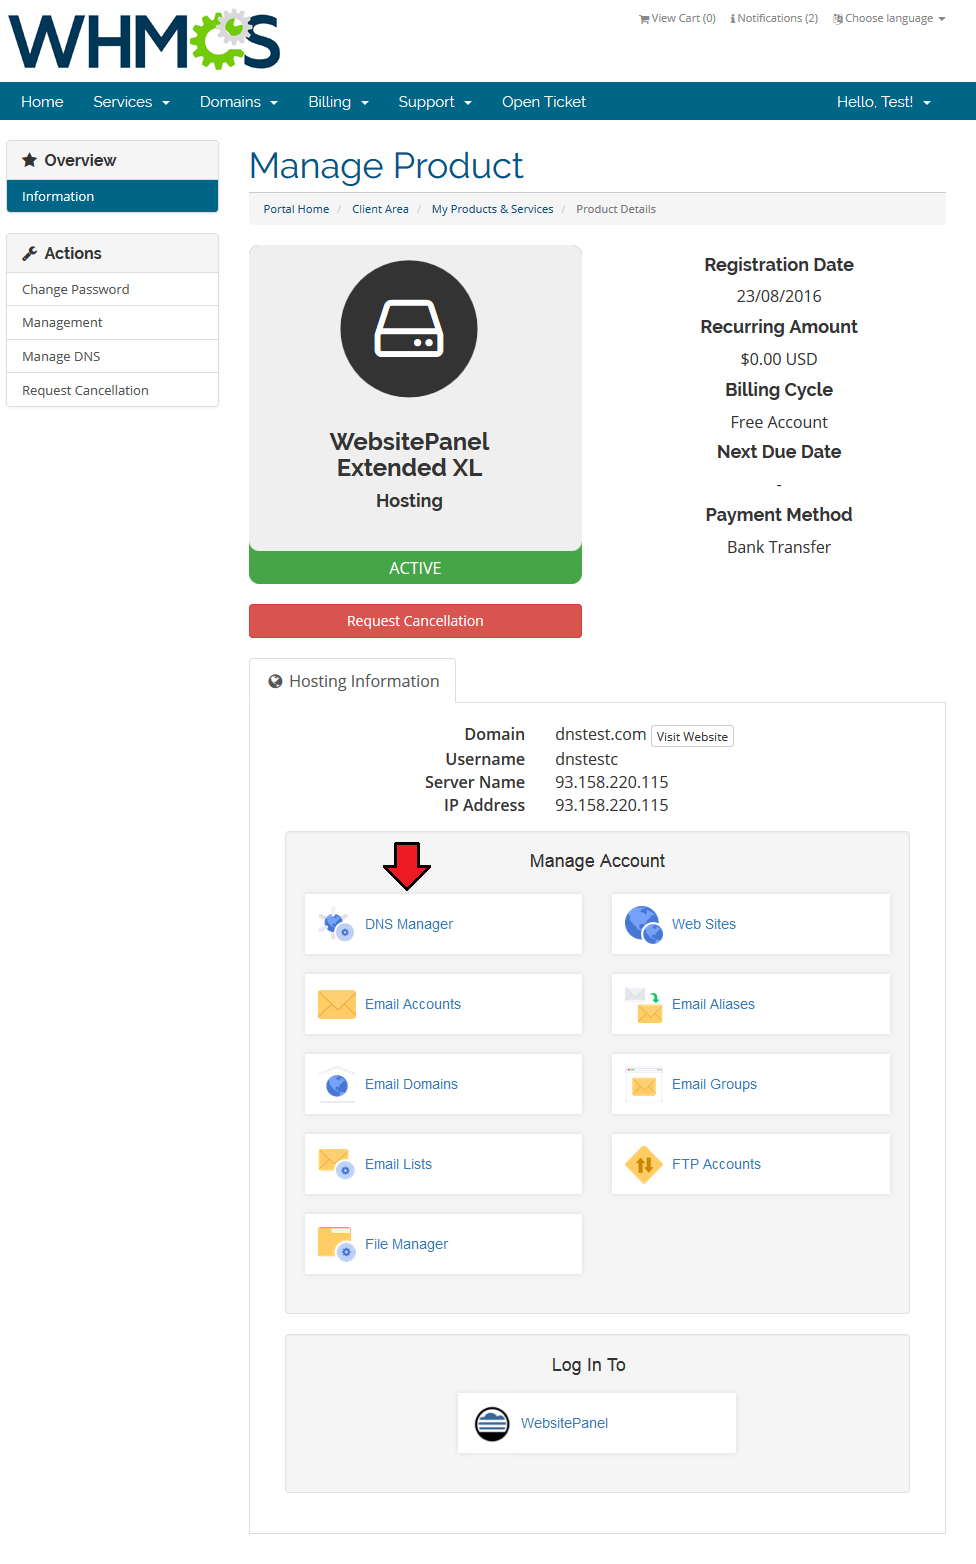
Task: Click the Bank Transfer payment method text
Action: (x=779, y=547)
